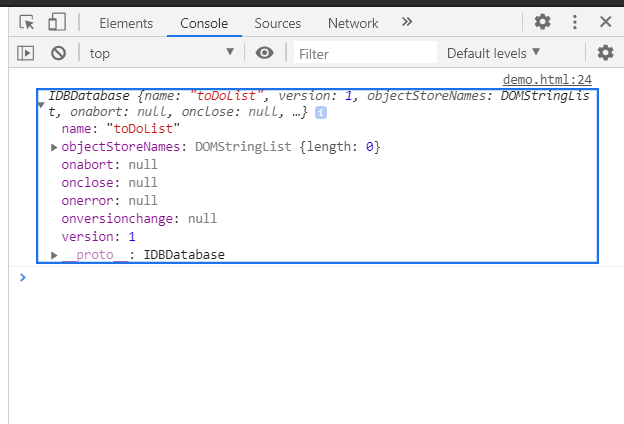Focus the Filter input field
The width and height of the screenshot is (624, 424).
(365, 53)
